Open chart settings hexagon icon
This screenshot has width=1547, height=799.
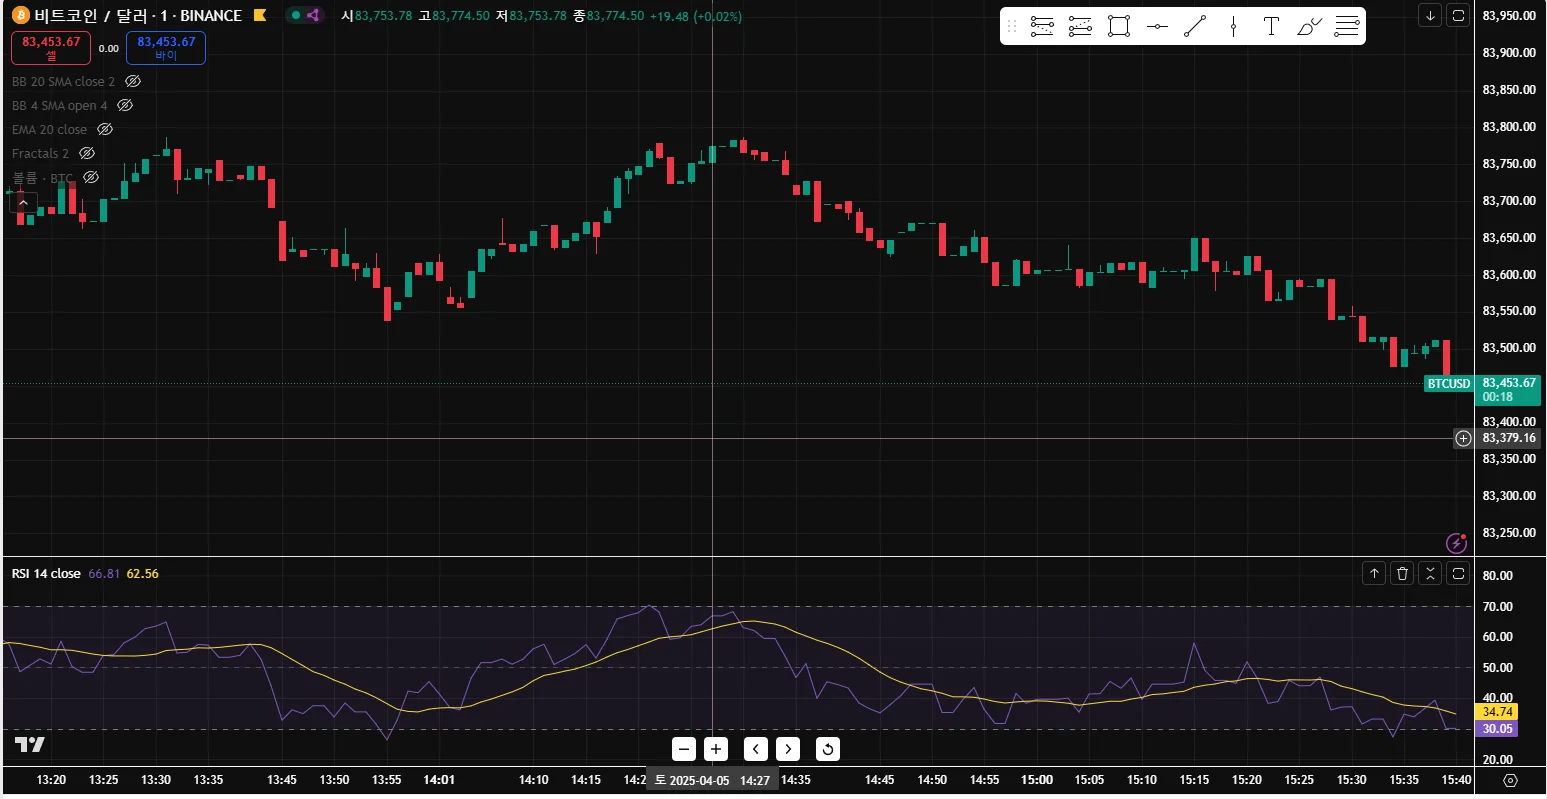[1510, 780]
